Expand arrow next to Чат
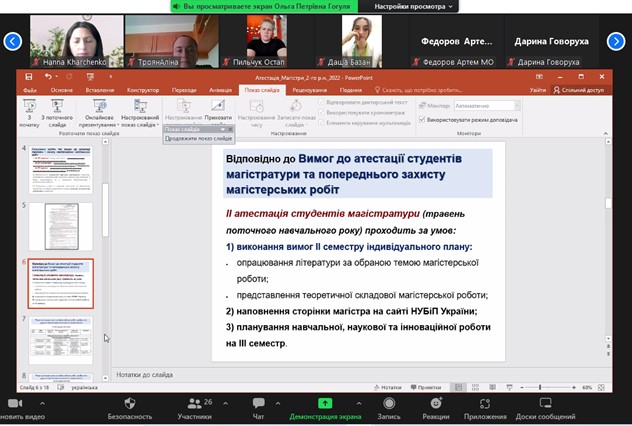632x426 pixels. point(278,403)
